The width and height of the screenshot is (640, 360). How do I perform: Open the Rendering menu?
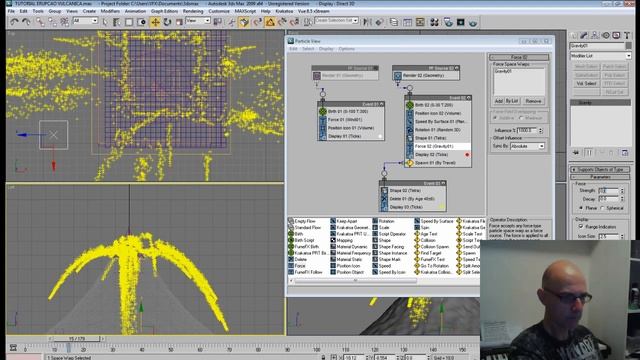click(x=193, y=11)
